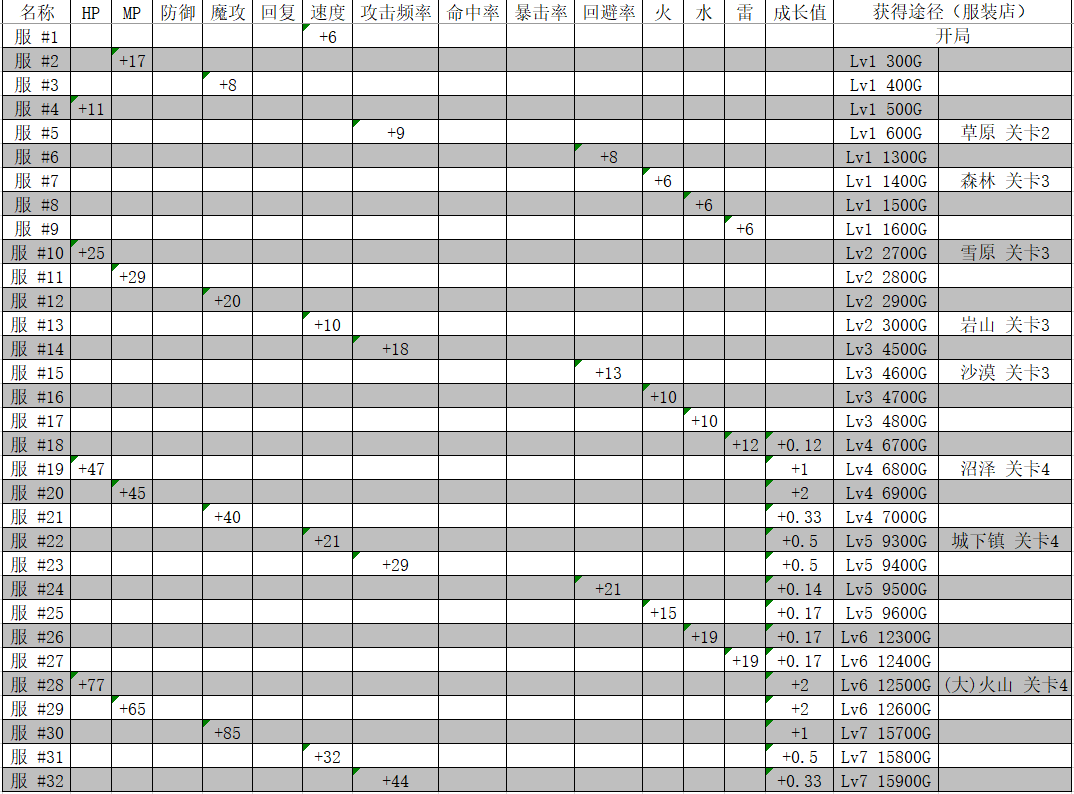Click the +85 魔攻 cell of 服 #30
1074x794 pixels.
(227, 732)
